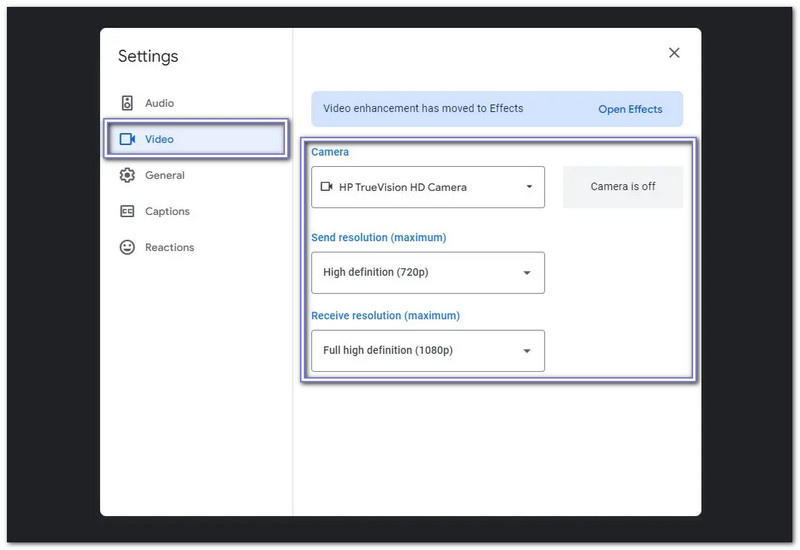
Task: Click the 'Video enhancement has moved' banner text
Action: click(x=423, y=108)
